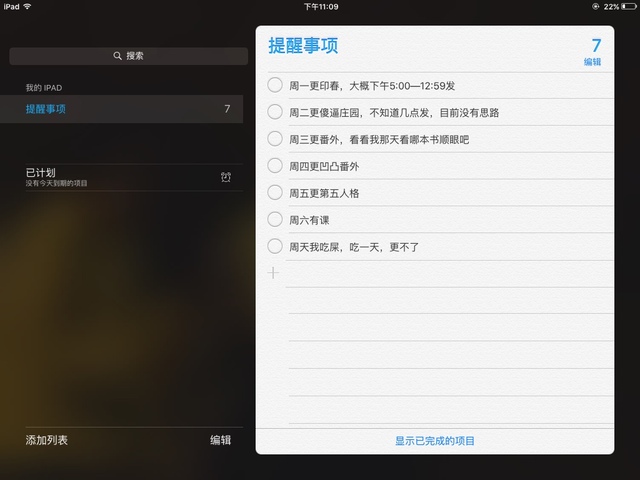Tap the search magnifier icon
Image resolution: width=640 pixels, height=480 pixels.
(118, 56)
